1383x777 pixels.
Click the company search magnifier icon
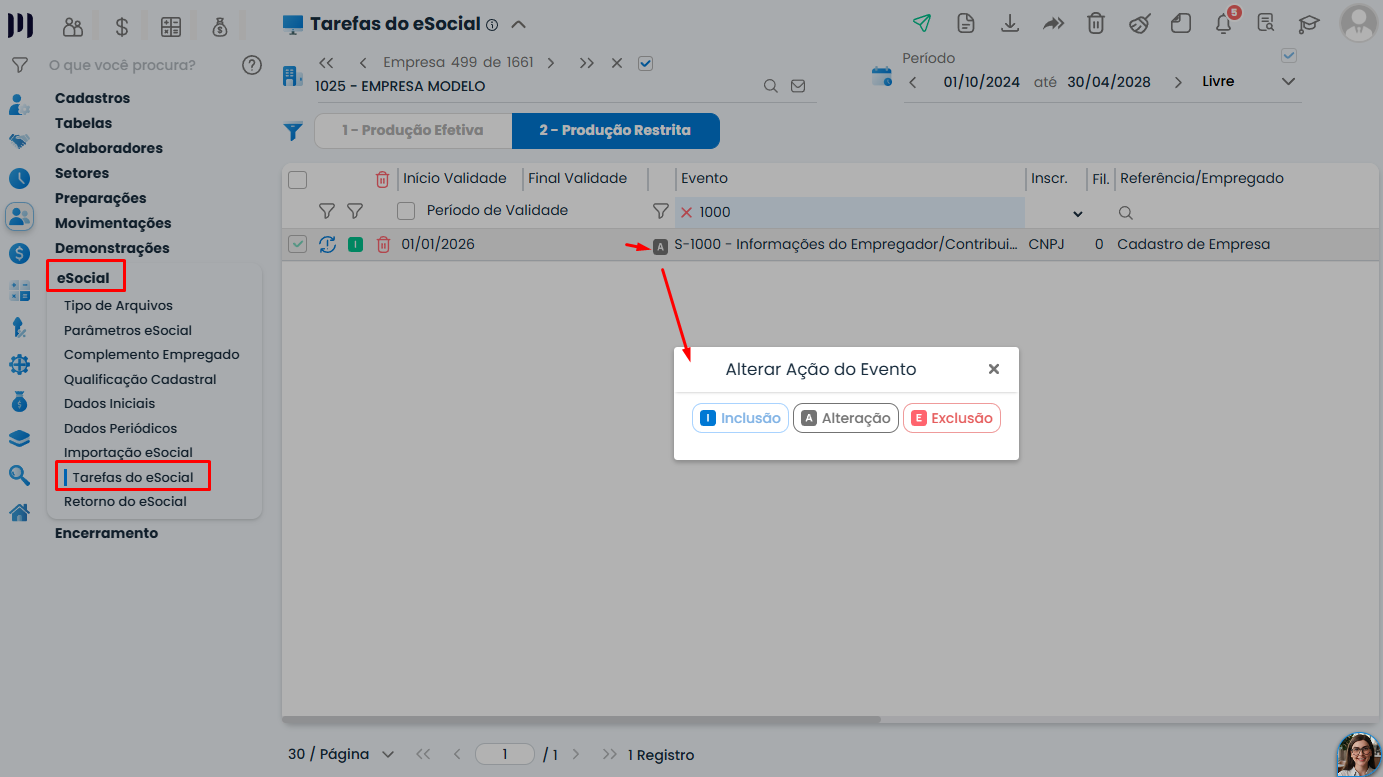770,86
